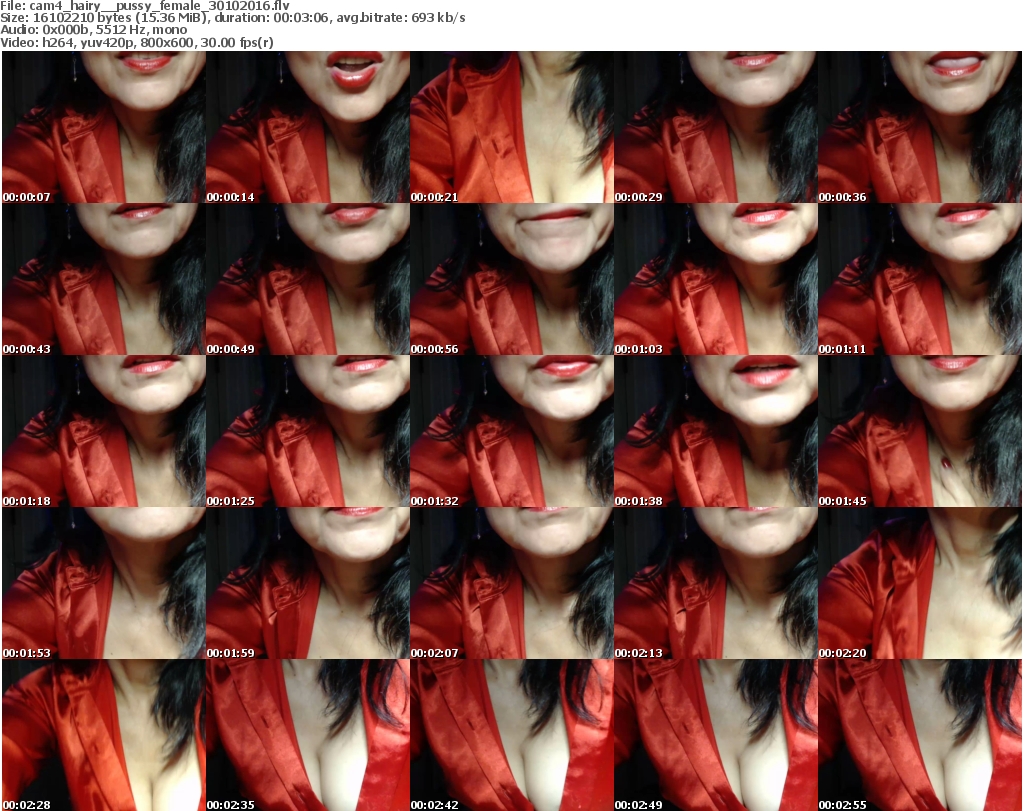Select the frame marked 00:00:14
The height and width of the screenshot is (811, 1024).
click(308, 128)
